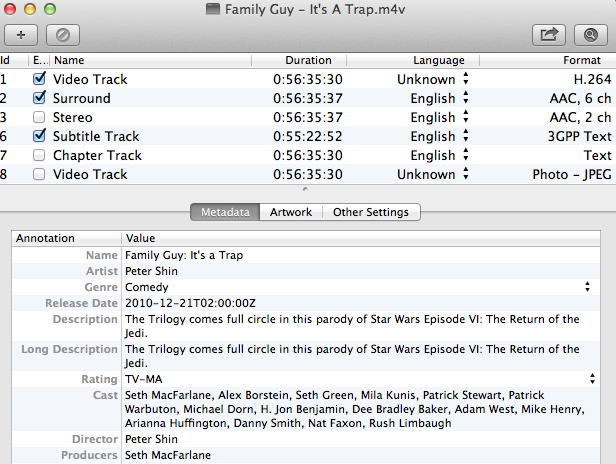This screenshot has height=464, width=616.
Task: Click the Annotation column header
Action: point(67,238)
